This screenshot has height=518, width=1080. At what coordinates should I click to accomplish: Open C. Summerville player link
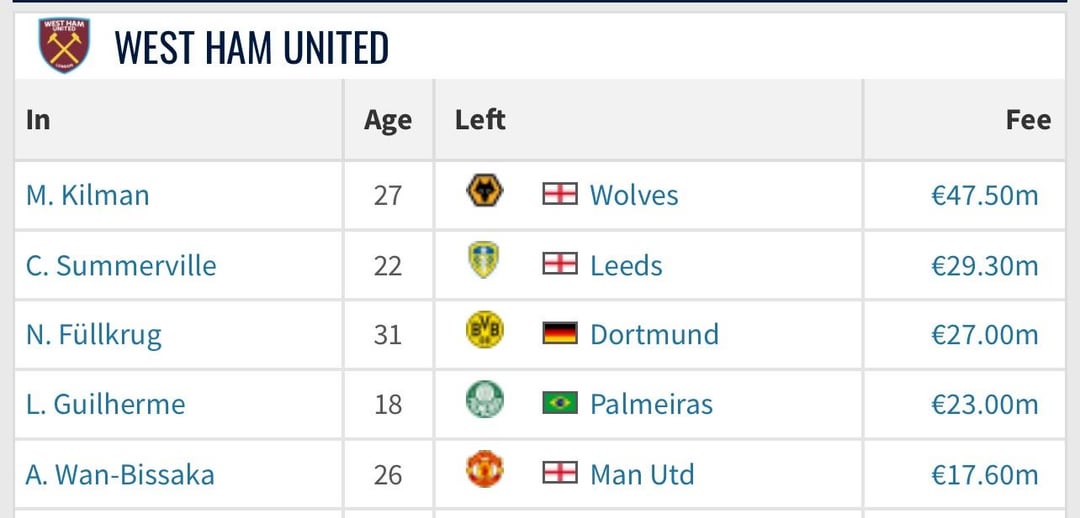click(x=121, y=265)
